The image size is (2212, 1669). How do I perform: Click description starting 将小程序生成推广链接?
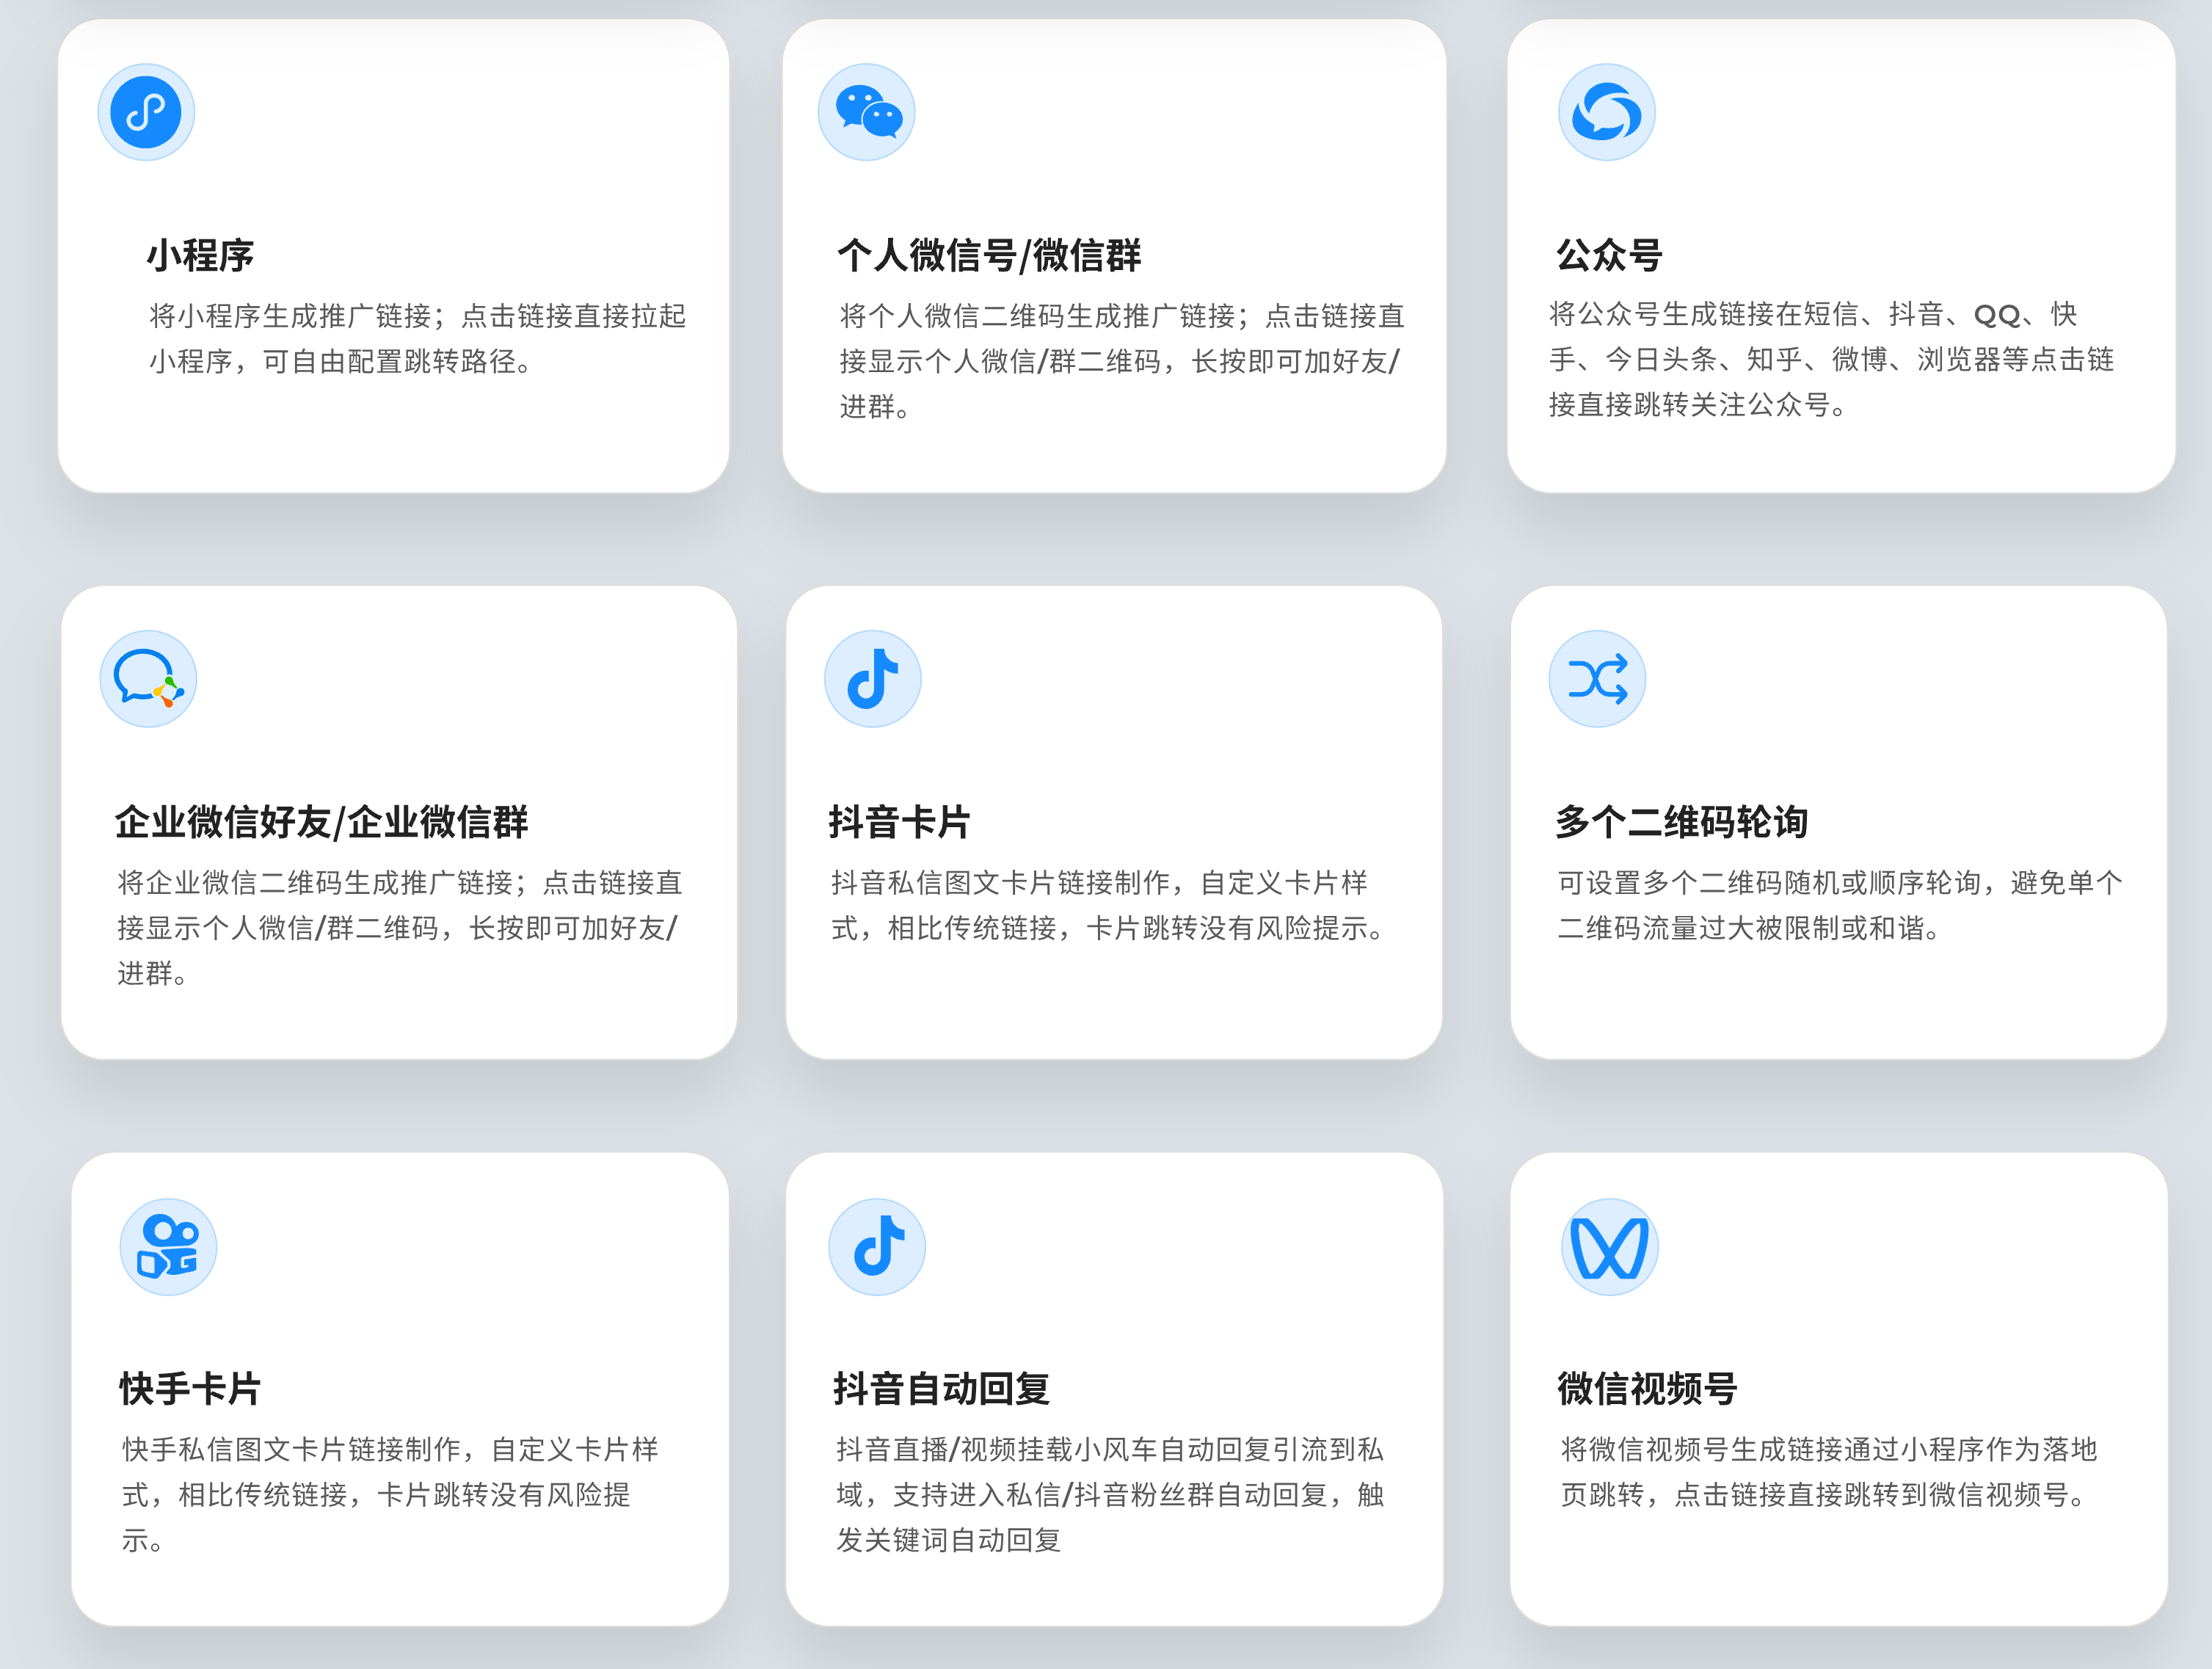pyautogui.click(x=418, y=338)
